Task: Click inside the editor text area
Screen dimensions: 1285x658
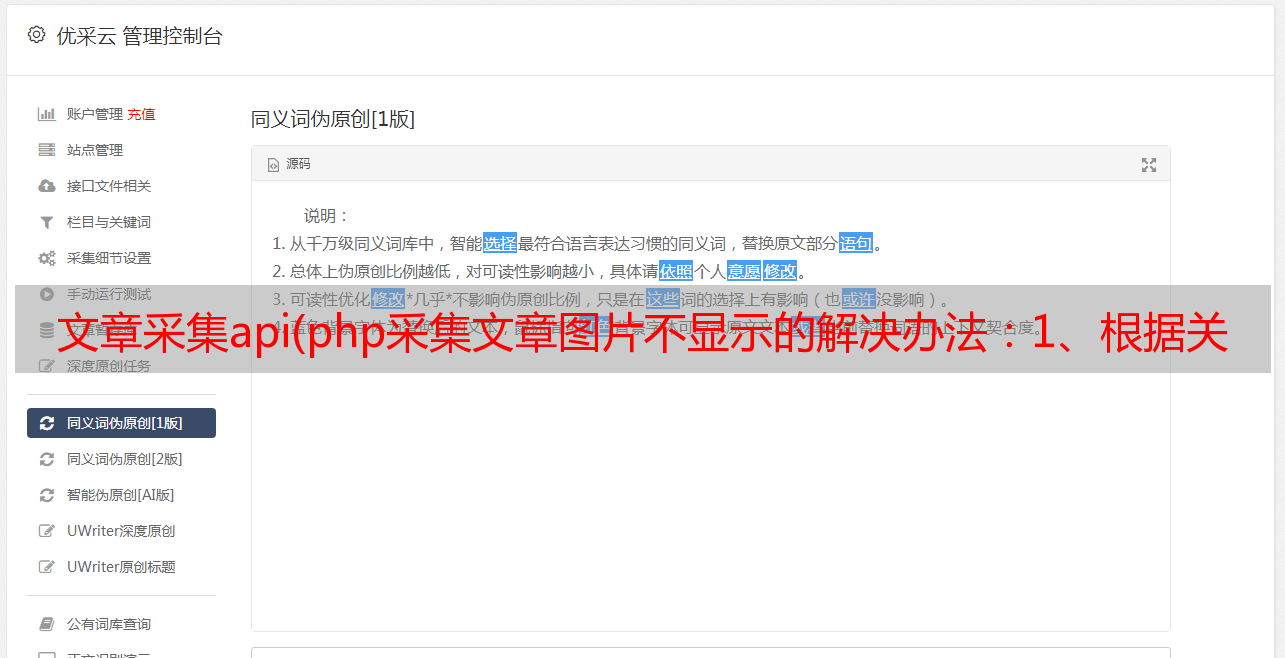Action: tap(710, 480)
